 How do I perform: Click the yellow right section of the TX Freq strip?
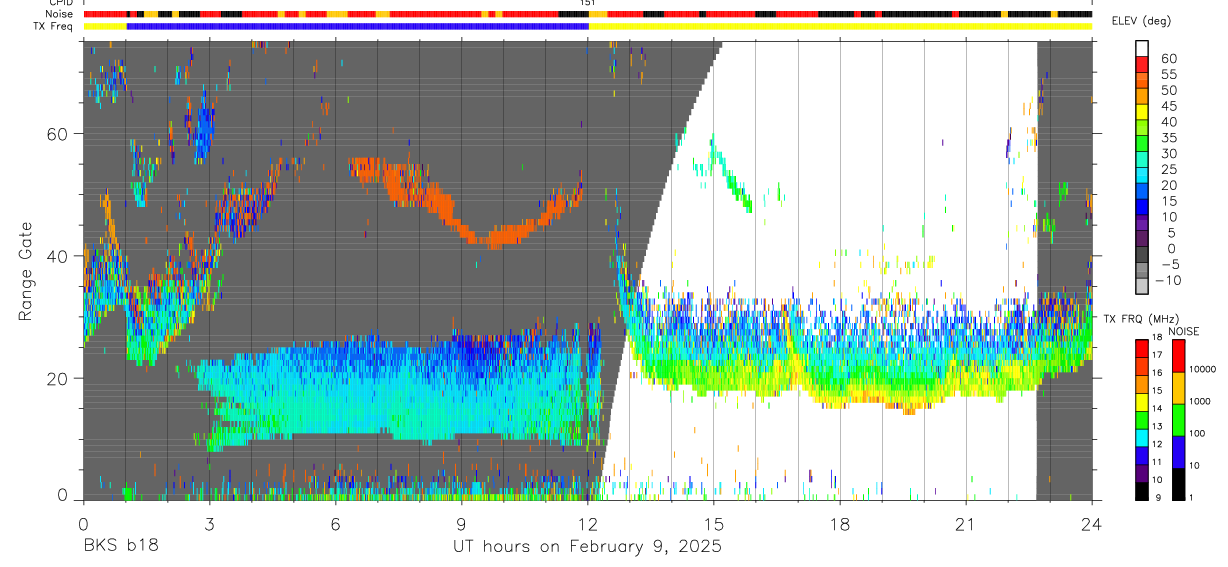[x=840, y=26]
